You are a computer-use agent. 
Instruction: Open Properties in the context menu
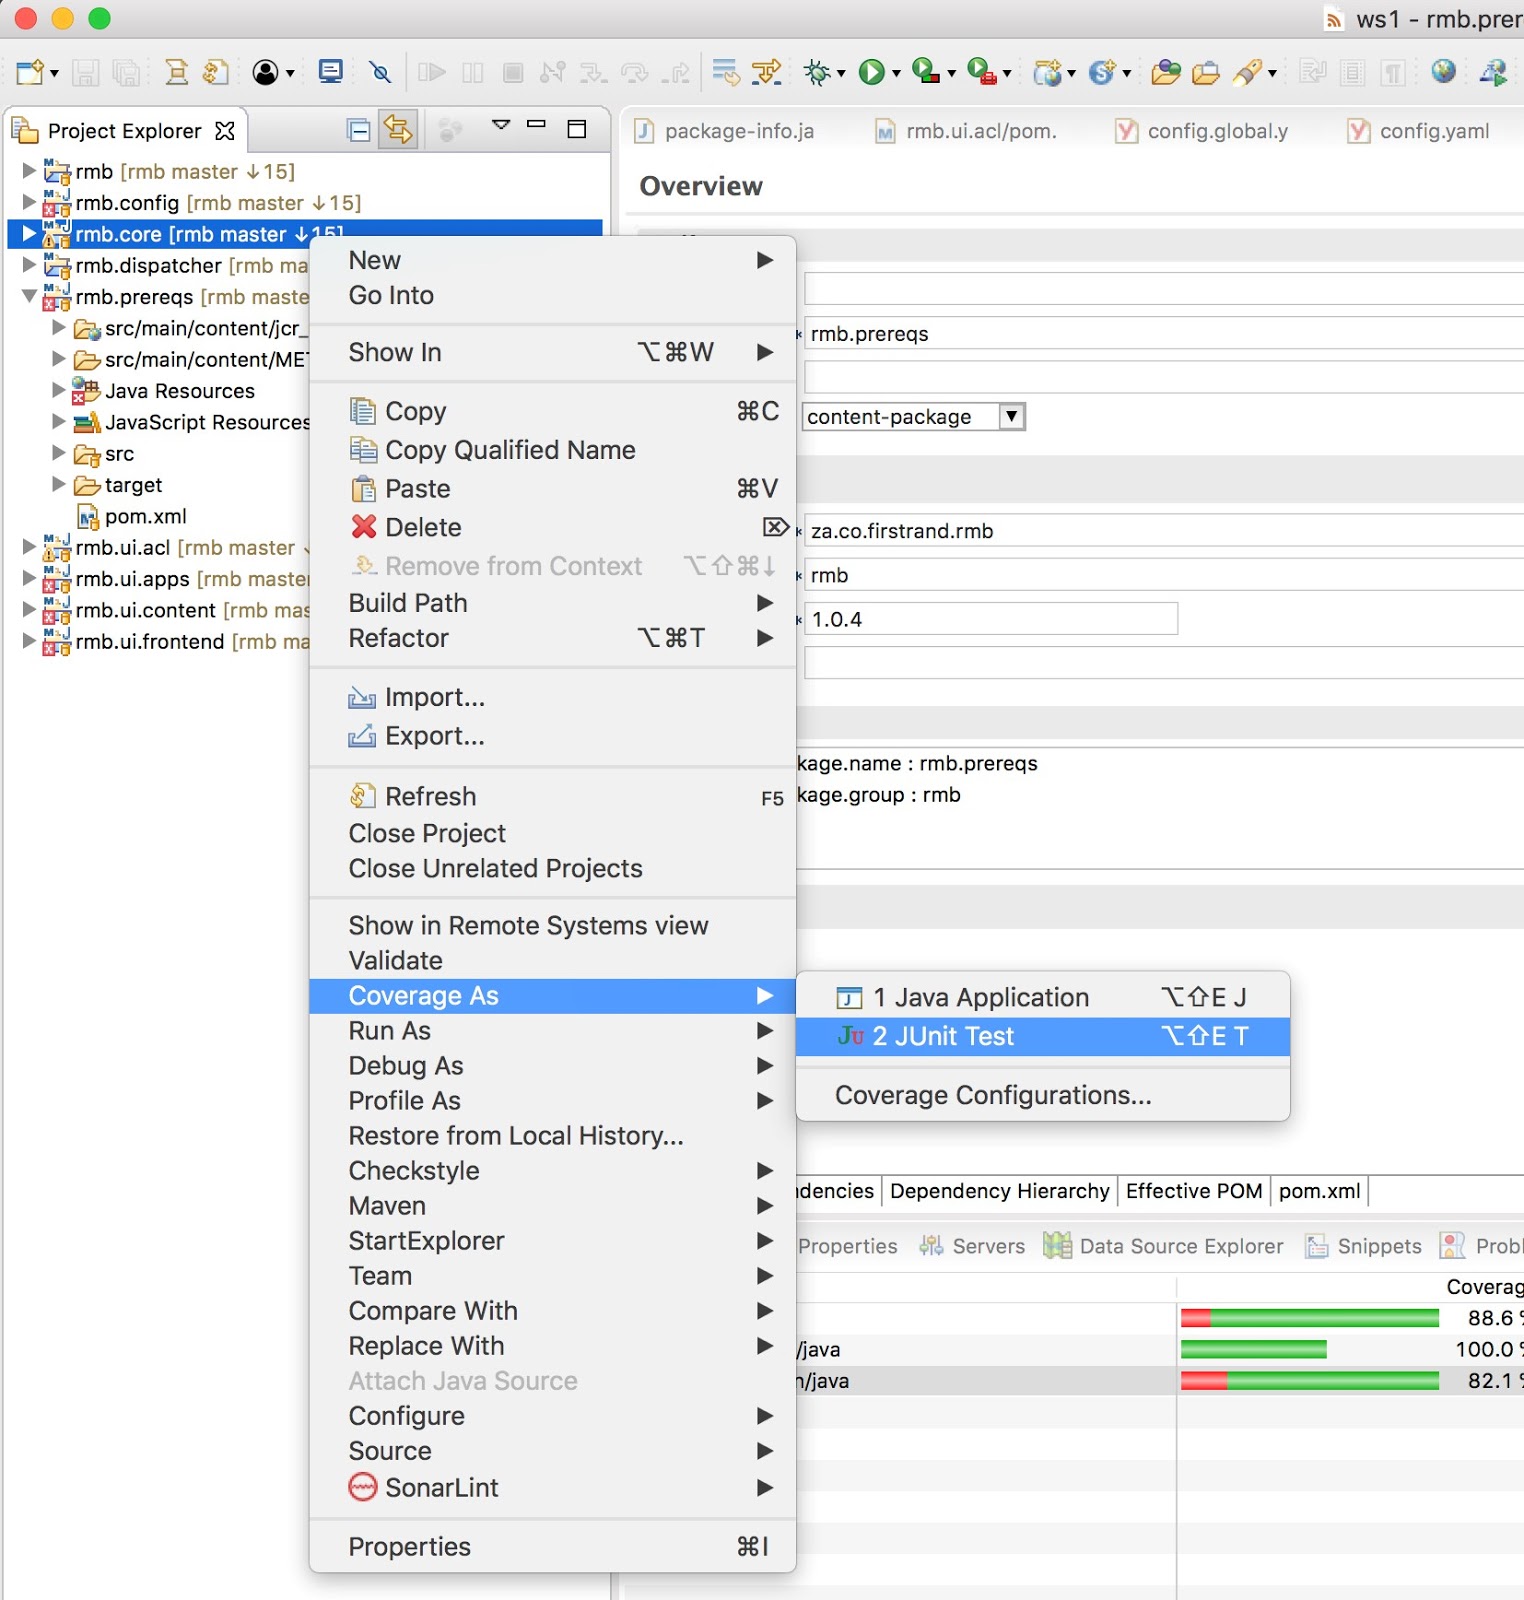click(x=553, y=1547)
